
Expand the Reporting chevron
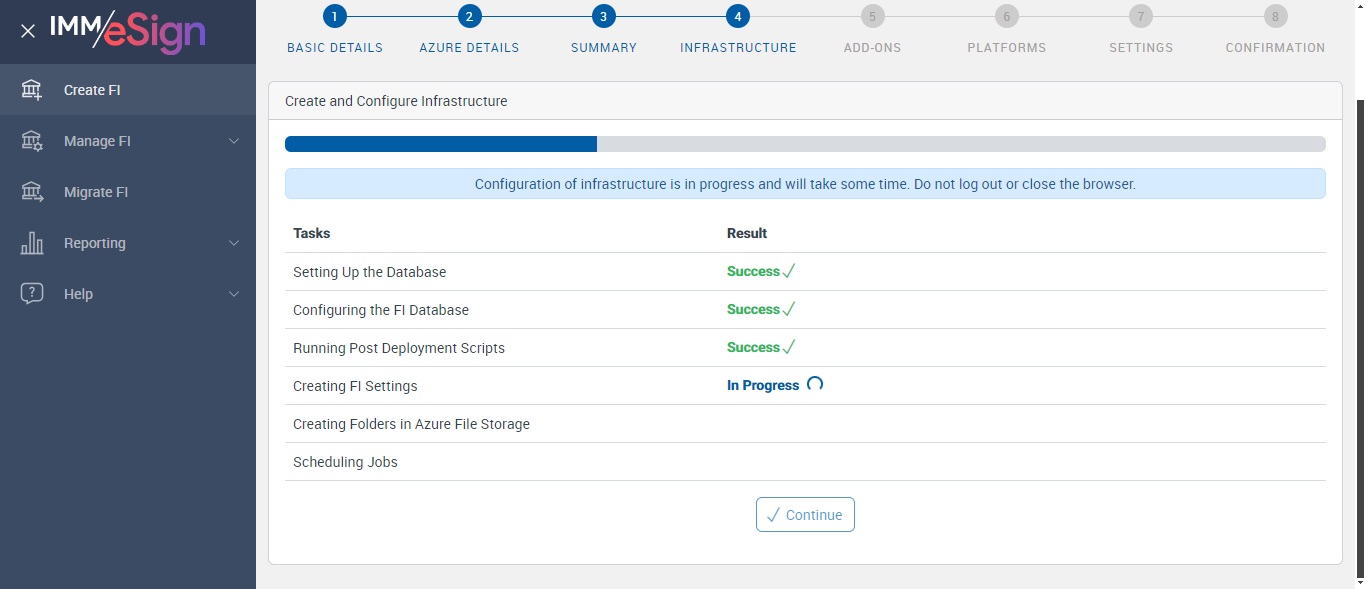[x=234, y=243]
